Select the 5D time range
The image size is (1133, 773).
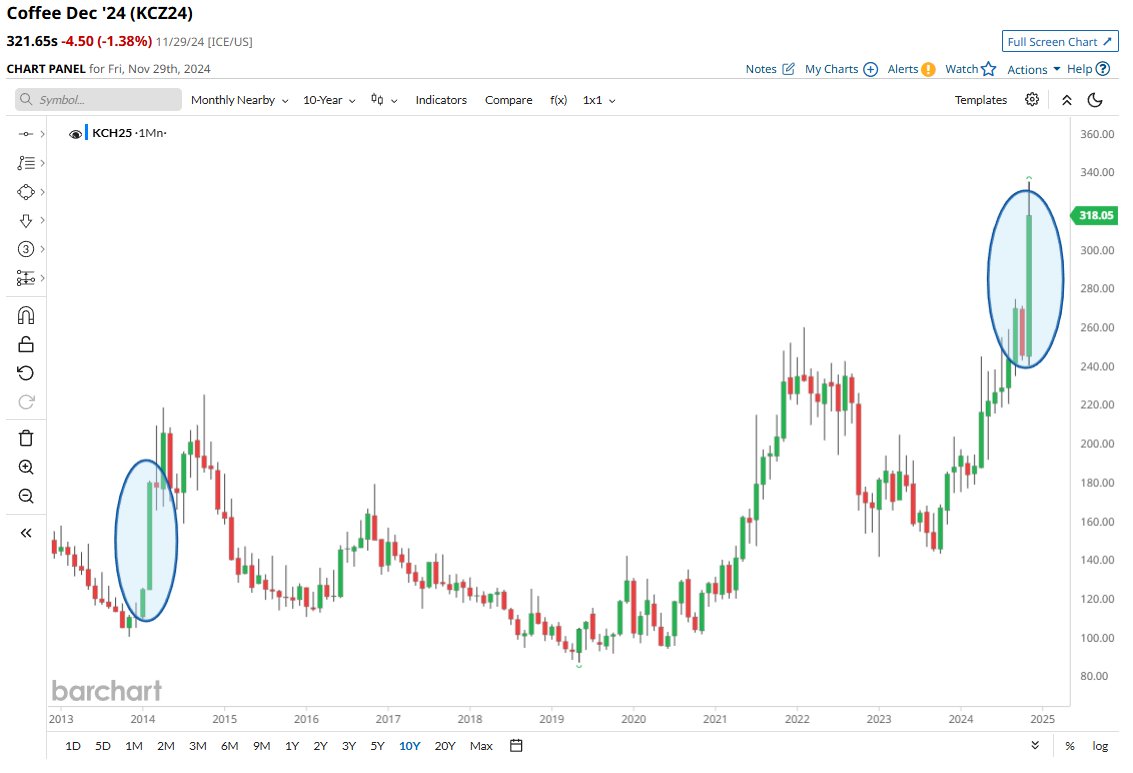[x=103, y=746]
